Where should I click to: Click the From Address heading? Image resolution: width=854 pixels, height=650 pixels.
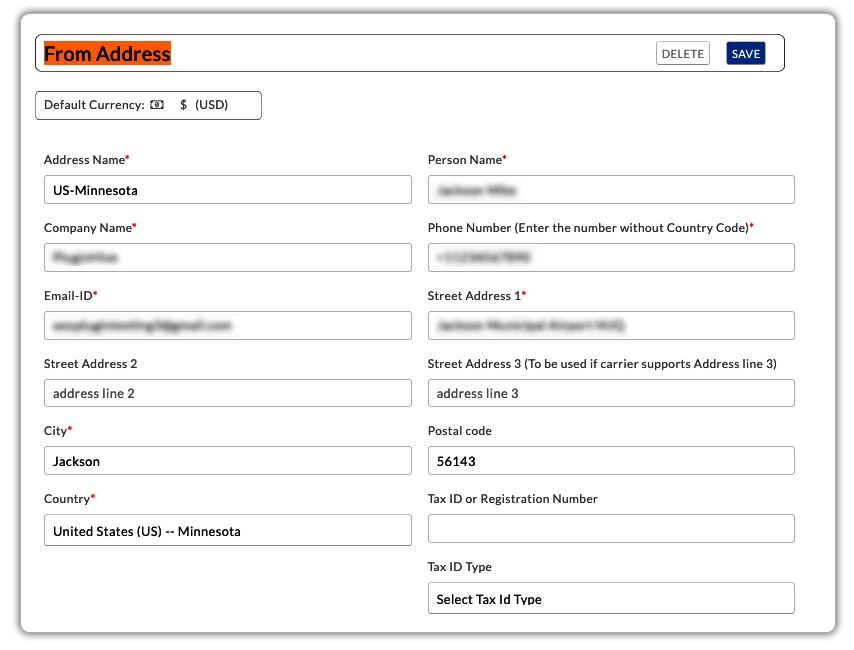click(107, 53)
